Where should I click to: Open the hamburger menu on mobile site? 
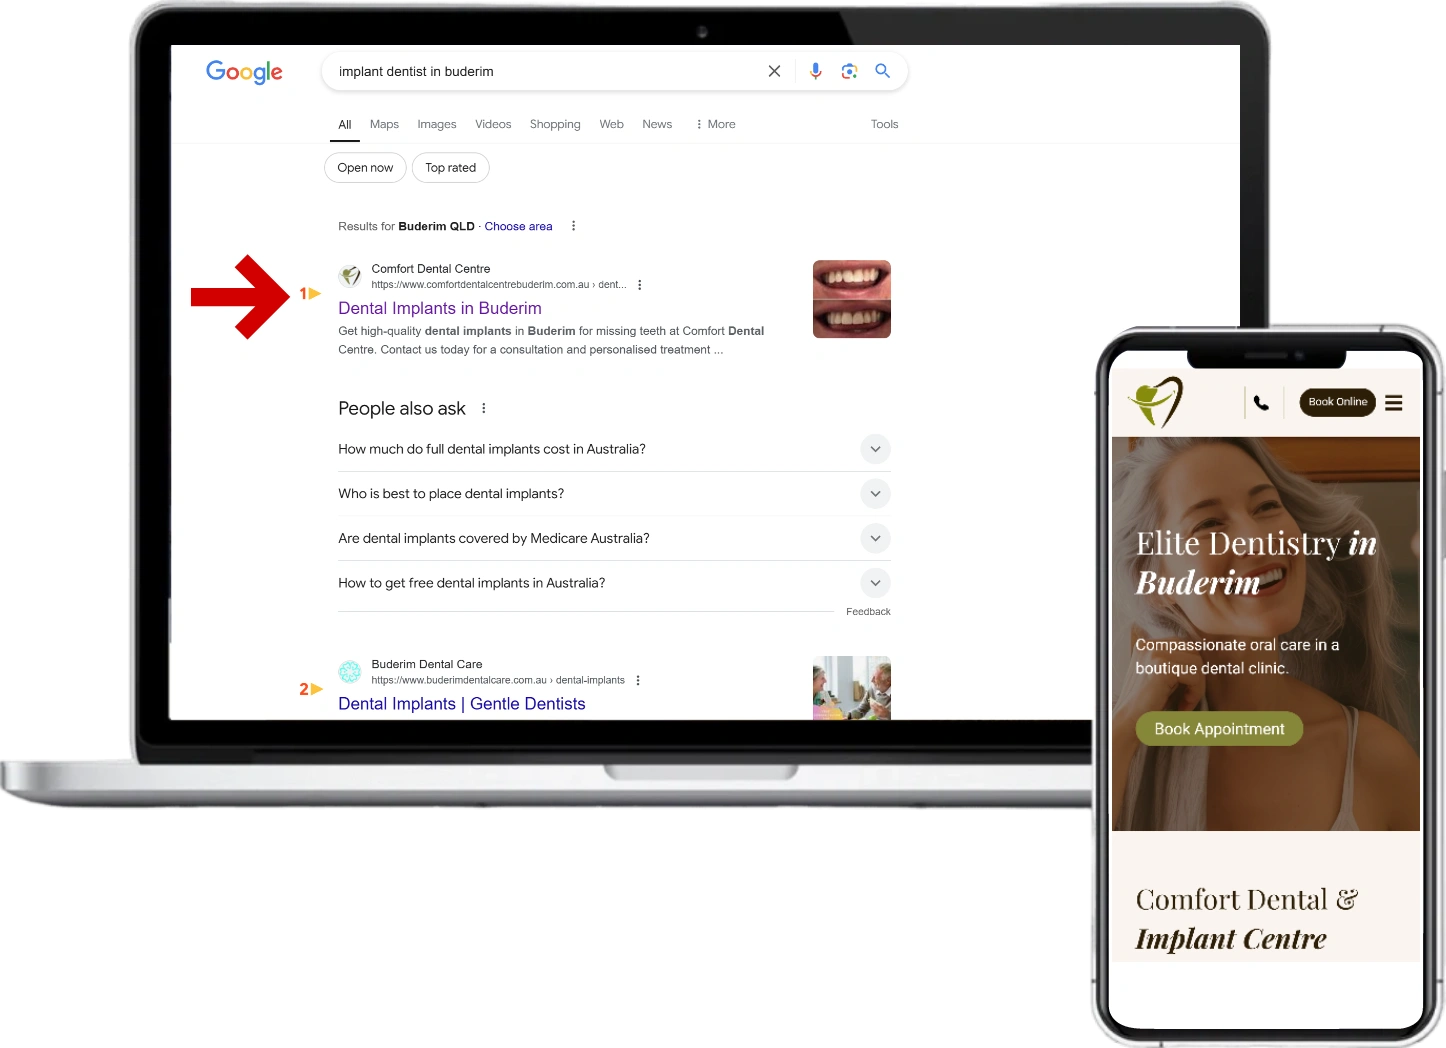[x=1394, y=403]
